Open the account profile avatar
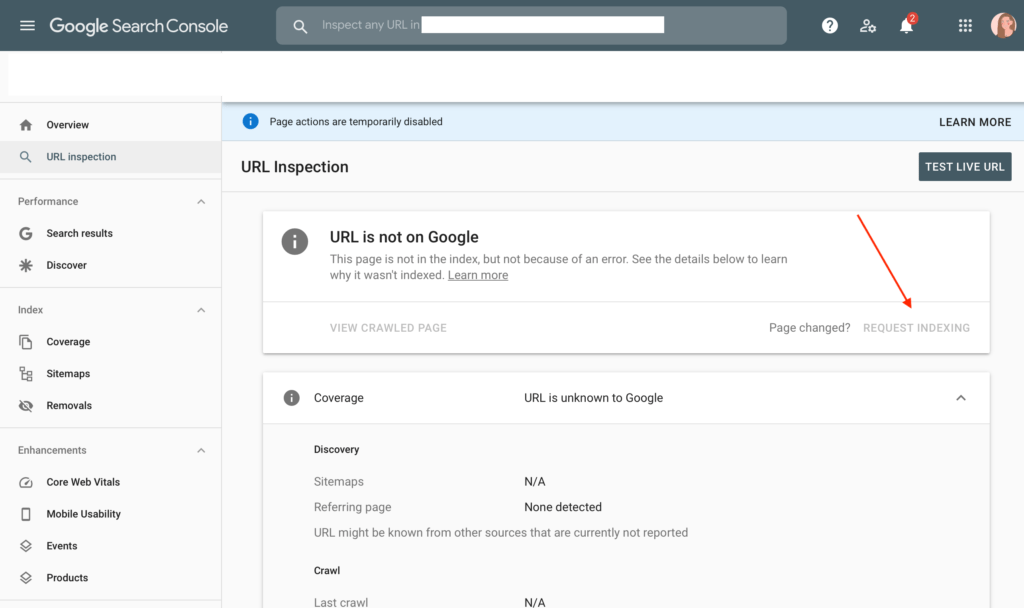 coord(1003,25)
